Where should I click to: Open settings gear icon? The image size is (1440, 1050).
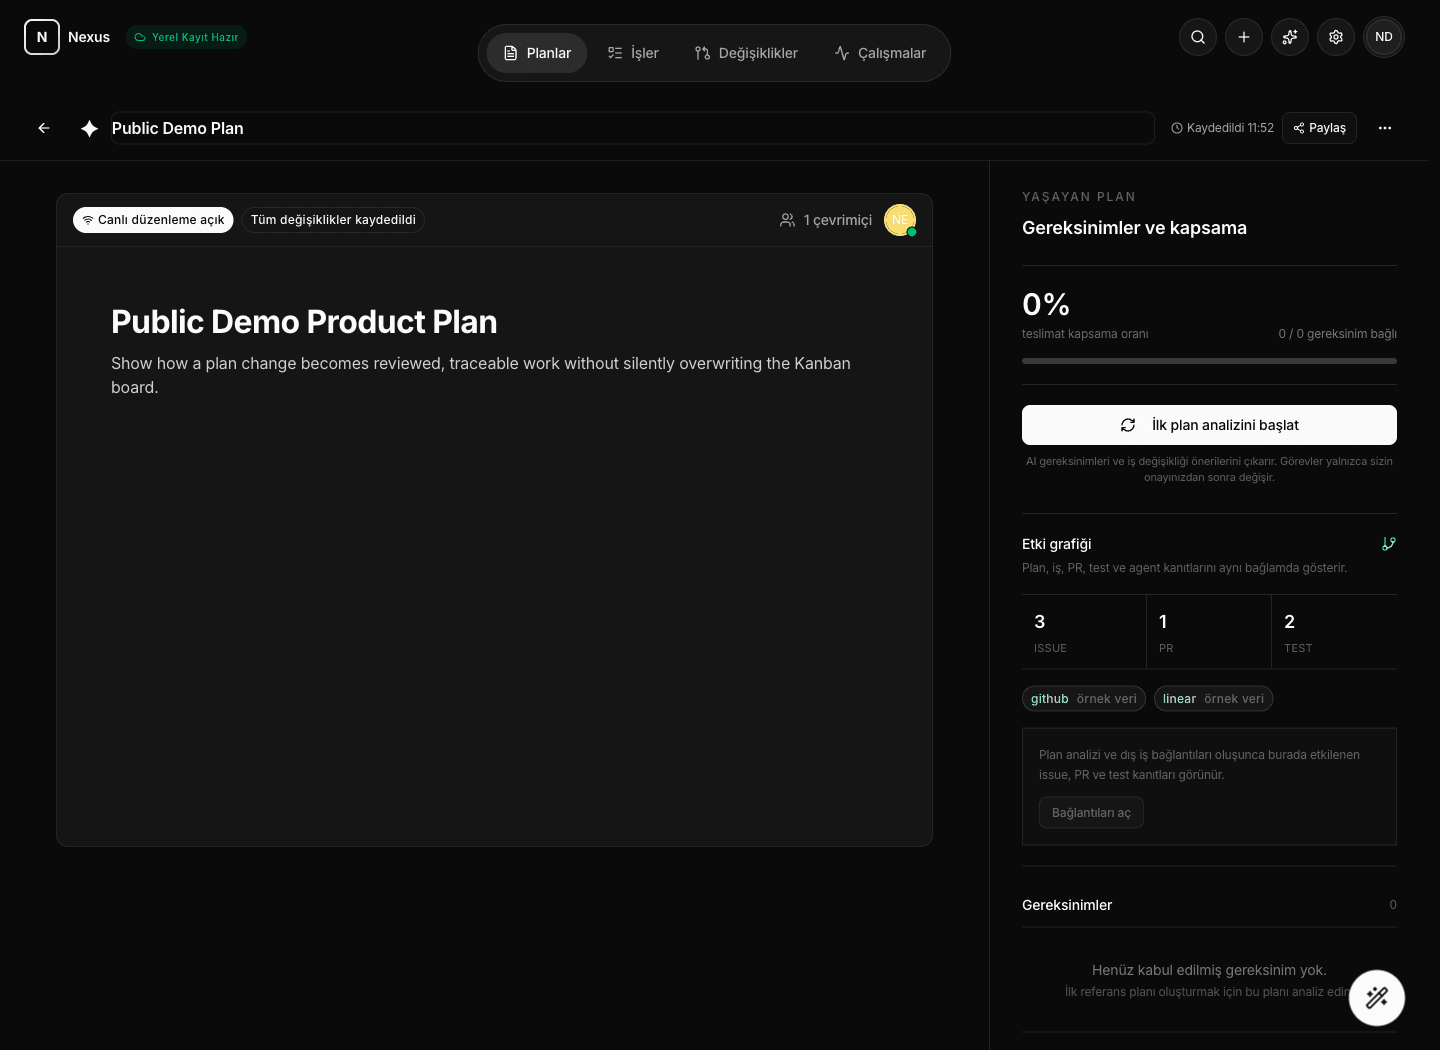[1336, 37]
